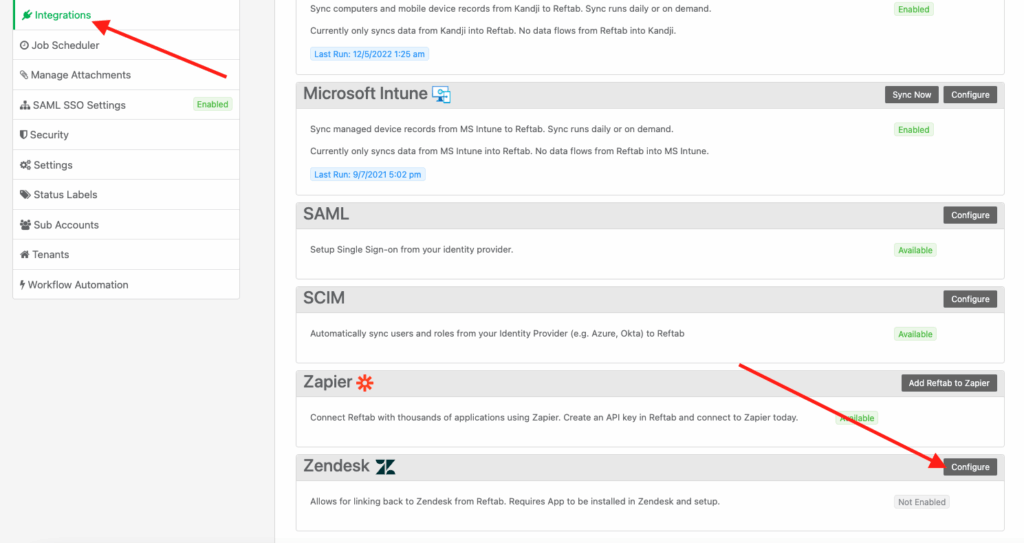Click the SAML section heading
The image size is (1024, 543).
pos(326,214)
